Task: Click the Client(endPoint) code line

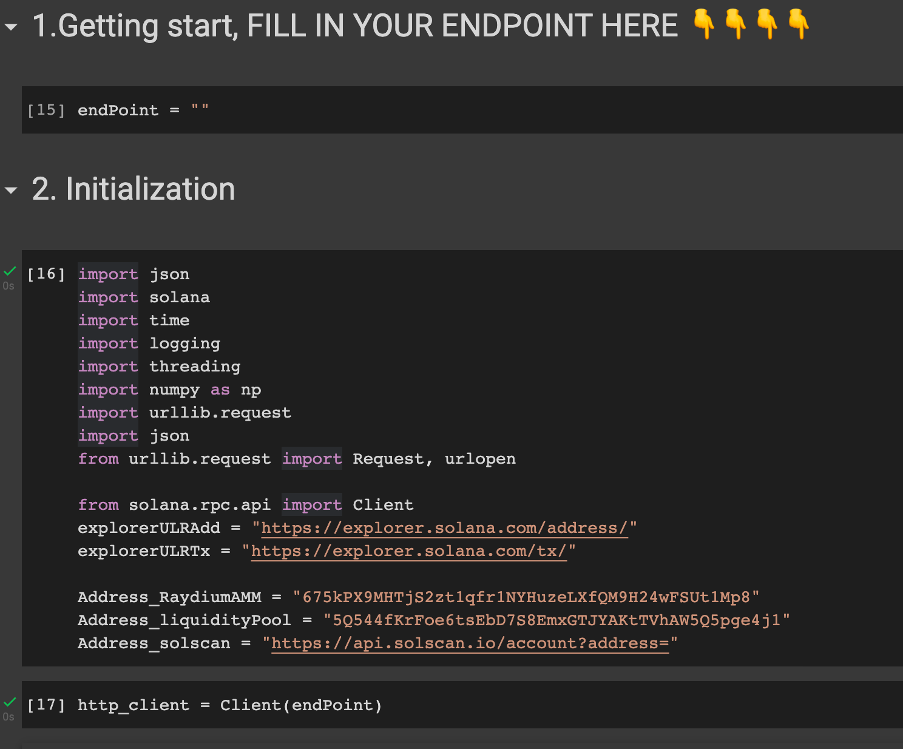Action: pyautogui.click(x=230, y=705)
